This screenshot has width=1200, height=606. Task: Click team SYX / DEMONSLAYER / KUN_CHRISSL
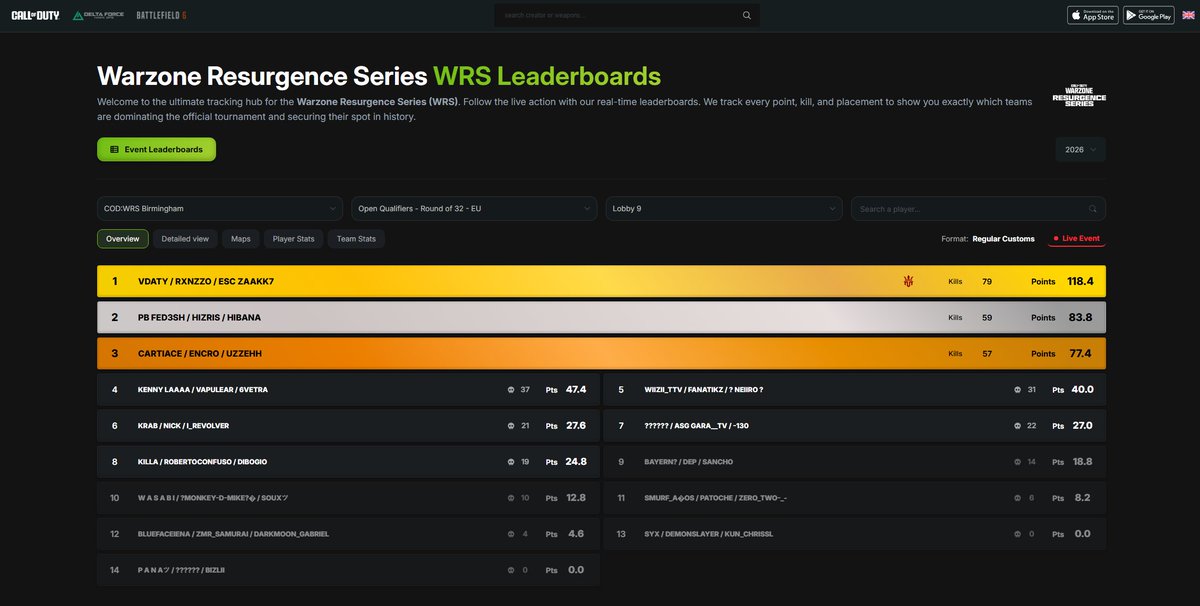click(x=709, y=533)
